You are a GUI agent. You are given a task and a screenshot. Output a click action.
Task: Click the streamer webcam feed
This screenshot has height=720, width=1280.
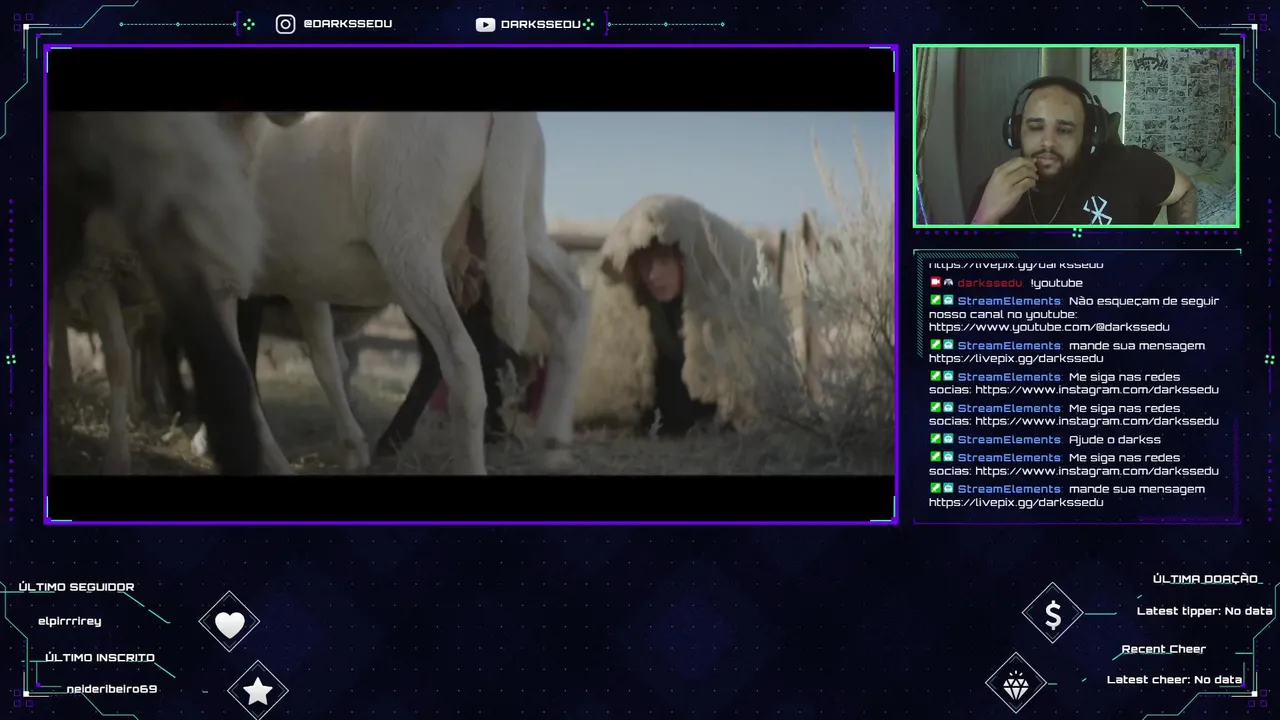(1076, 136)
